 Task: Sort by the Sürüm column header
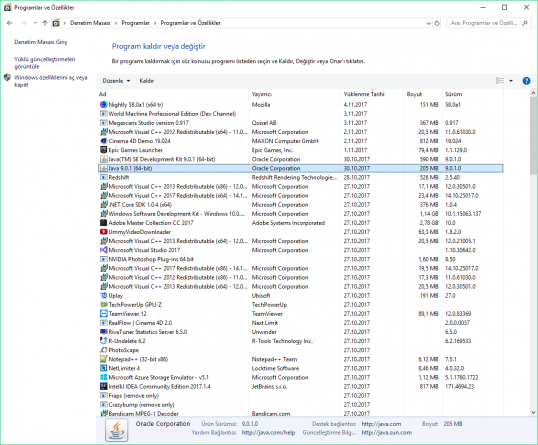tap(473, 94)
